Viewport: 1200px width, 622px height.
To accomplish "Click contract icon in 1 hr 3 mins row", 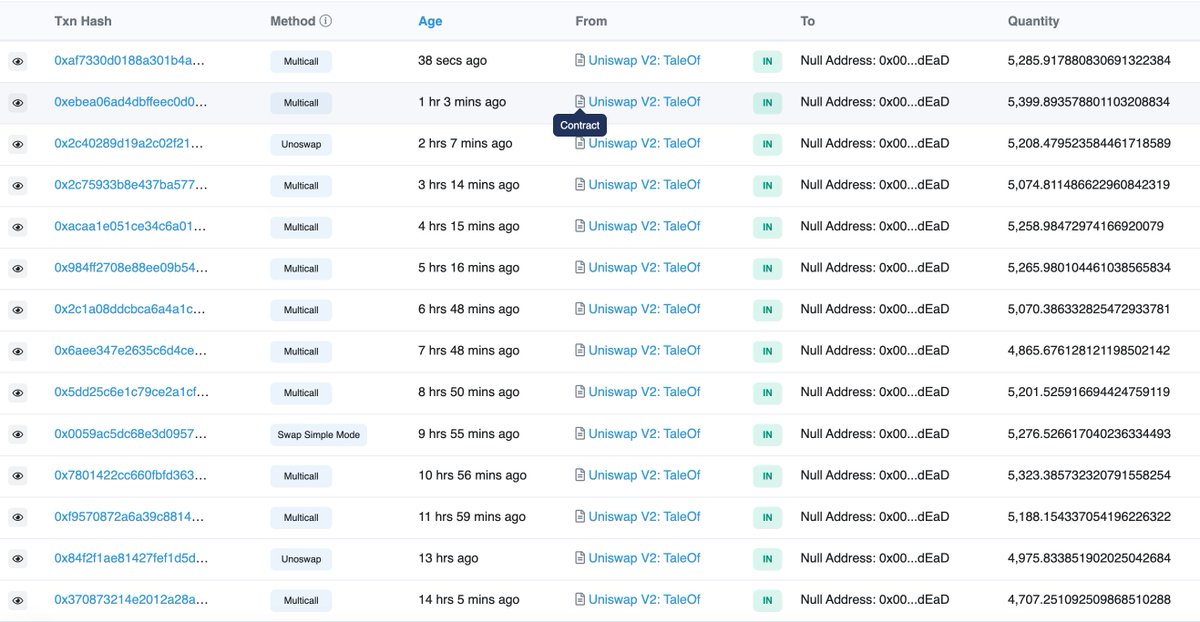I will [580, 102].
